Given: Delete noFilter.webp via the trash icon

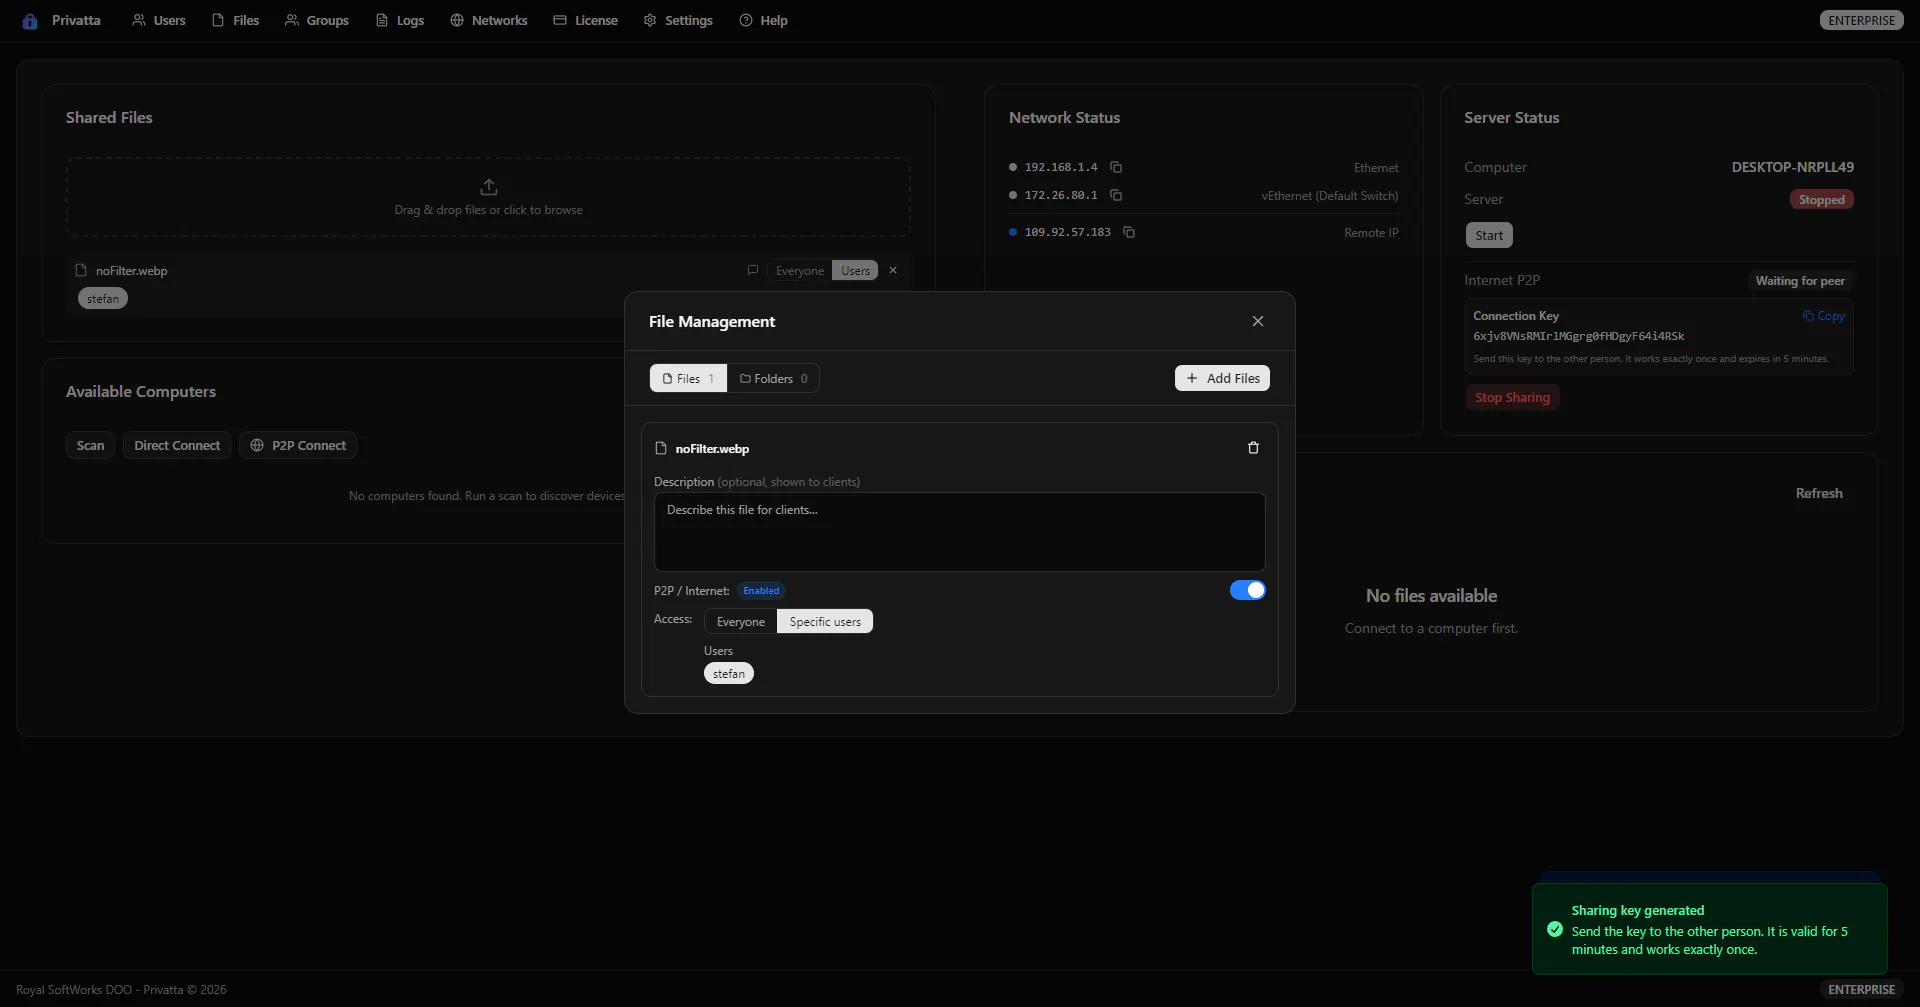Looking at the screenshot, I should tap(1253, 448).
